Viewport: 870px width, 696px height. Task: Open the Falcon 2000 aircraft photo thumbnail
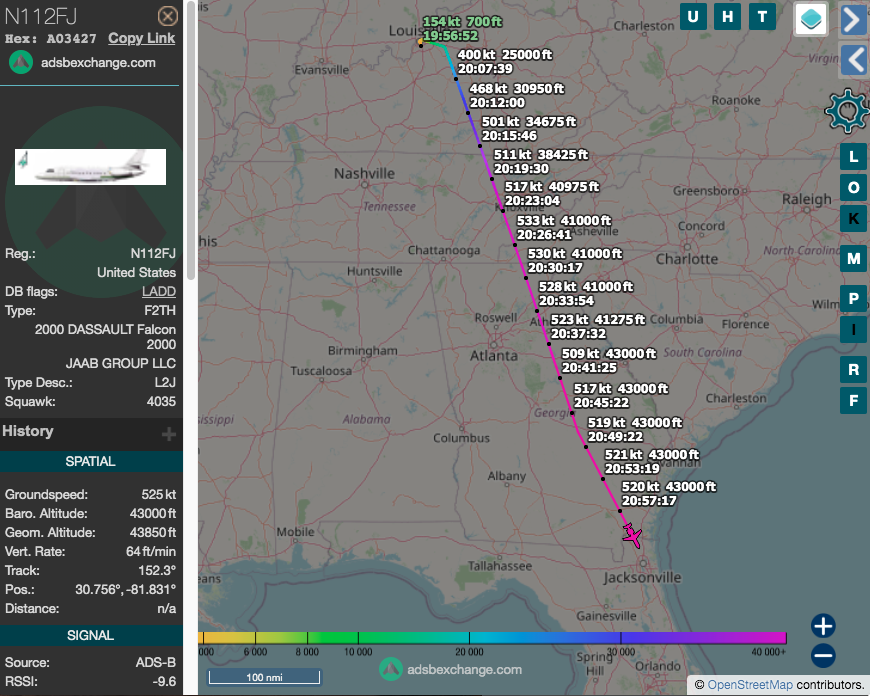pos(90,167)
